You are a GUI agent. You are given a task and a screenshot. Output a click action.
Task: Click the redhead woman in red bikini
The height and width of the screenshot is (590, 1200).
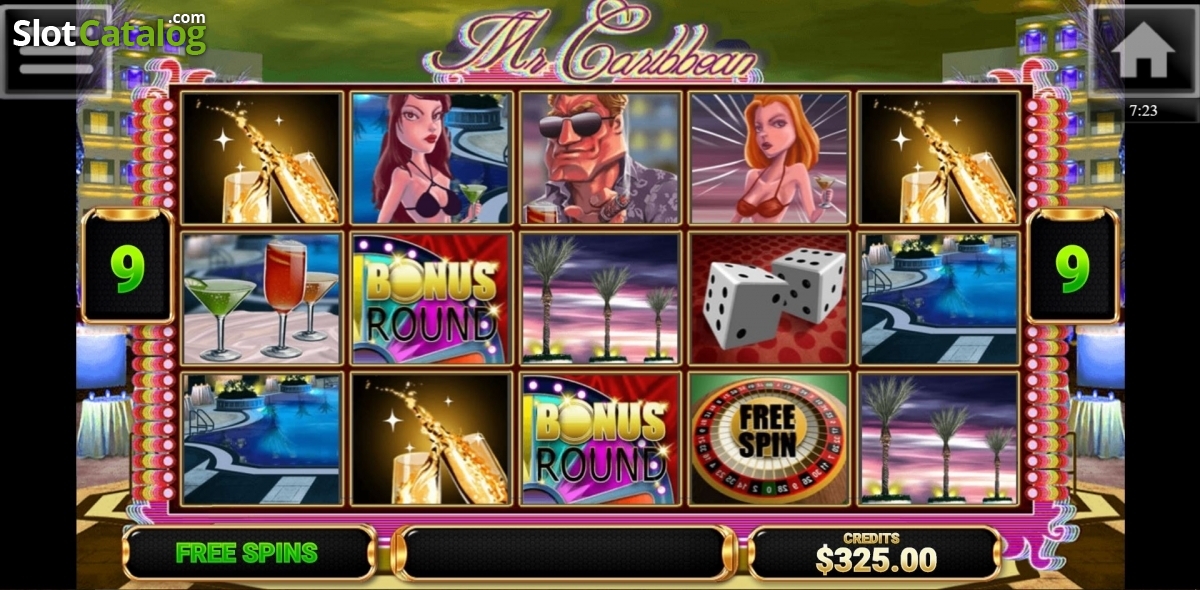[770, 158]
